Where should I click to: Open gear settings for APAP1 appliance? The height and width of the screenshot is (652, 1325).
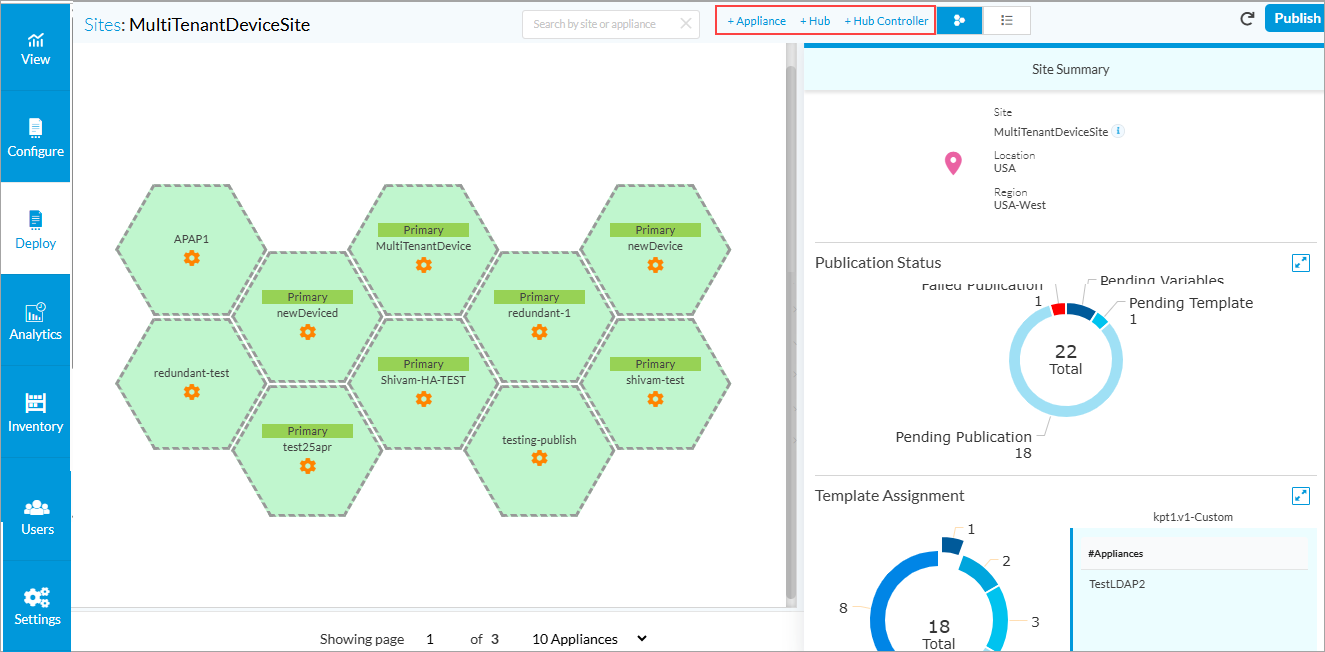point(192,258)
